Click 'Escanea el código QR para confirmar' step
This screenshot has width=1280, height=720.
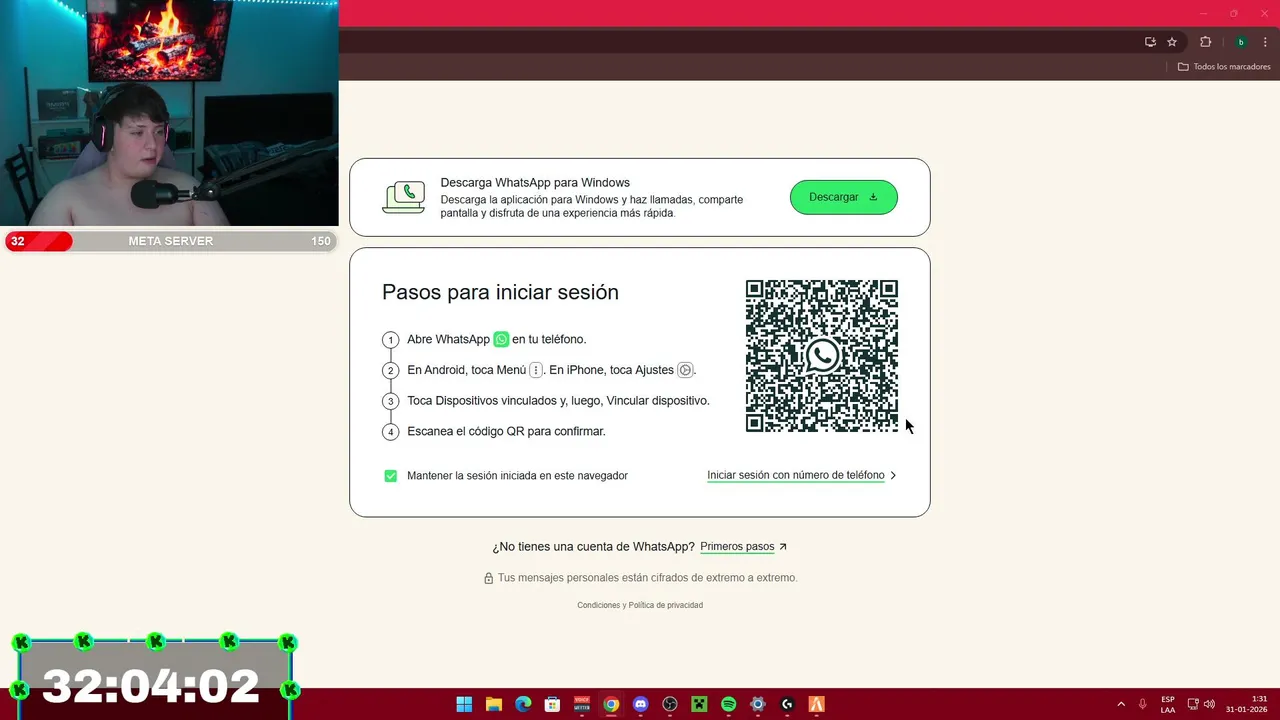[506, 431]
